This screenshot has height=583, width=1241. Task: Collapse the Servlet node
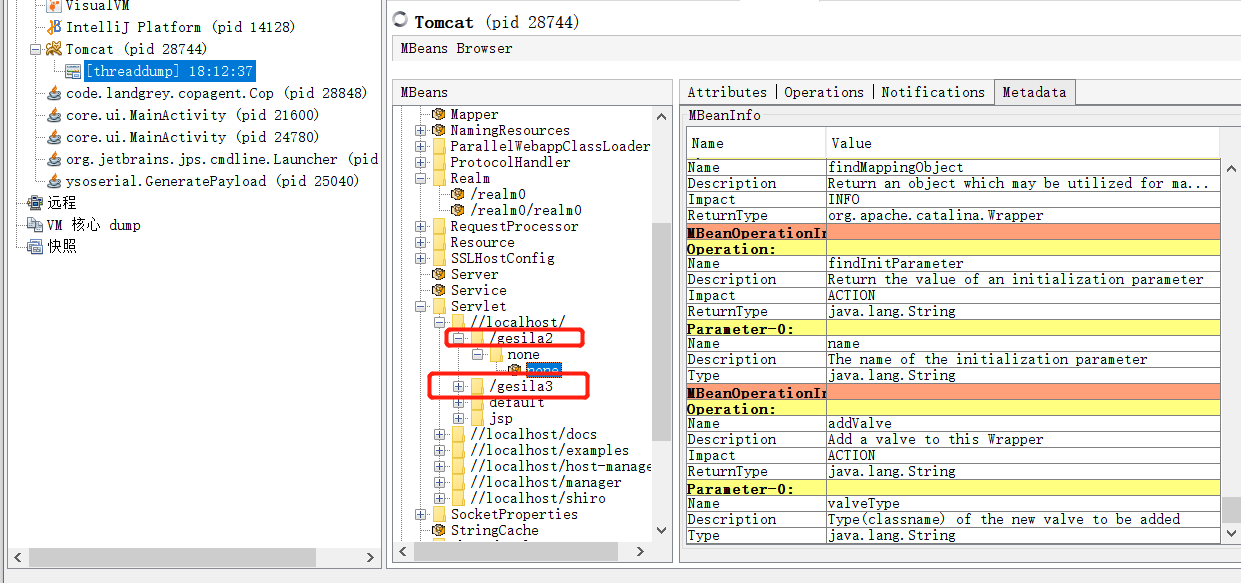click(421, 306)
